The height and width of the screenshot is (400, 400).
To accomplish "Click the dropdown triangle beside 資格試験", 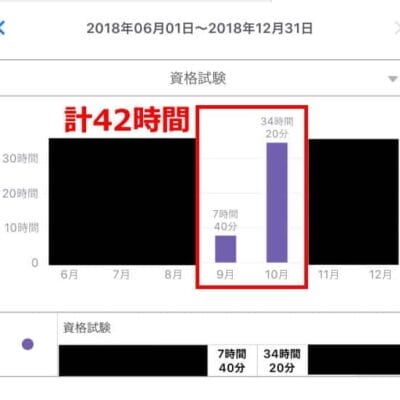I will 393,79.
